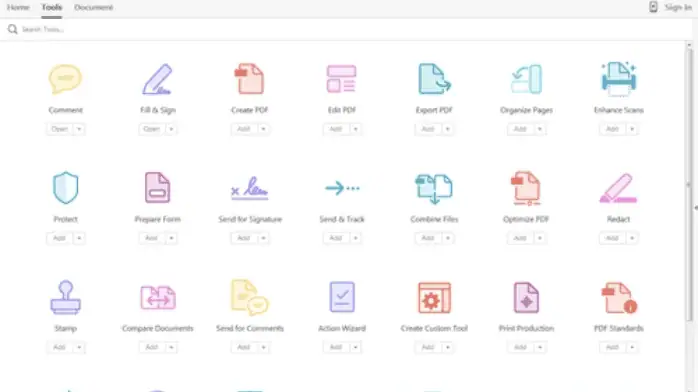Click the search magnifier icon
698x392 pixels.
click(12, 29)
